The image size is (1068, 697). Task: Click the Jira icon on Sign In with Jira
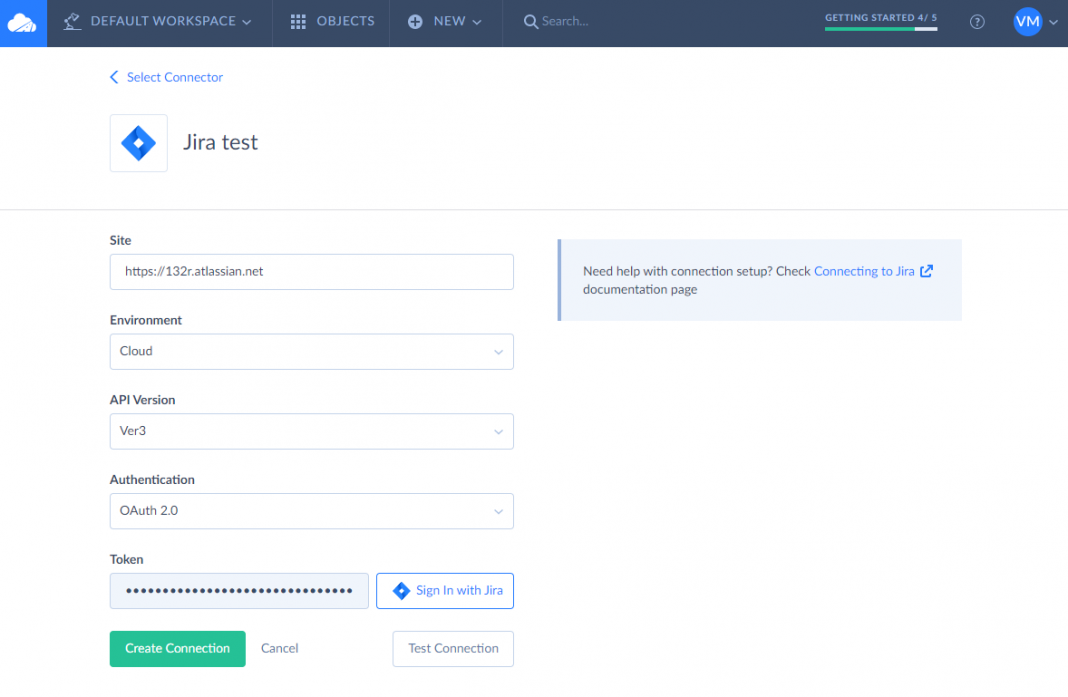404,590
